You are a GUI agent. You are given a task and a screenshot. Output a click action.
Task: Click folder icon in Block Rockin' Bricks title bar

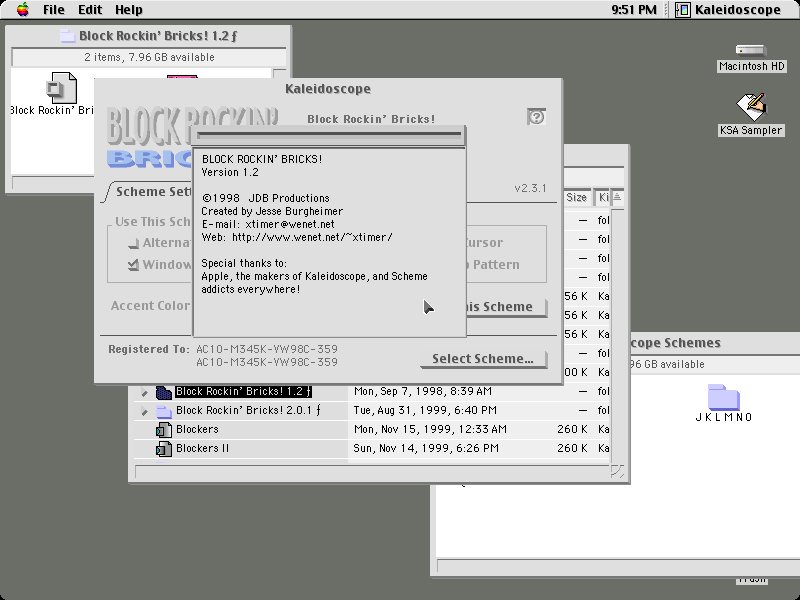click(67, 36)
